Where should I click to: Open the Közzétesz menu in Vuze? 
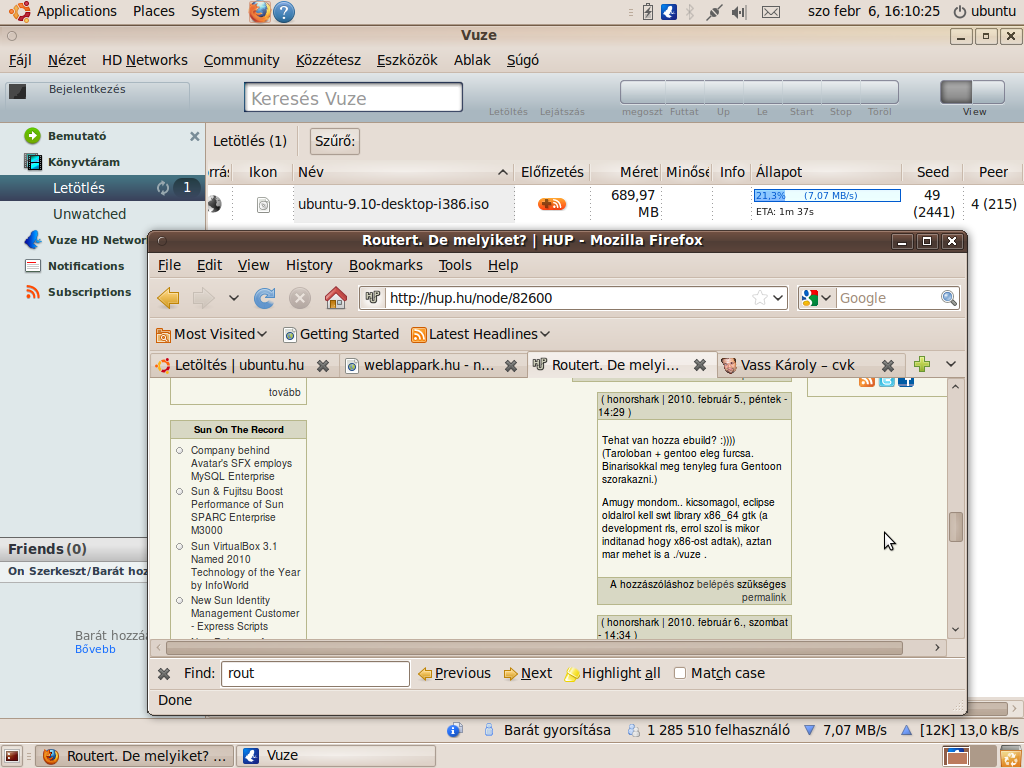(328, 60)
